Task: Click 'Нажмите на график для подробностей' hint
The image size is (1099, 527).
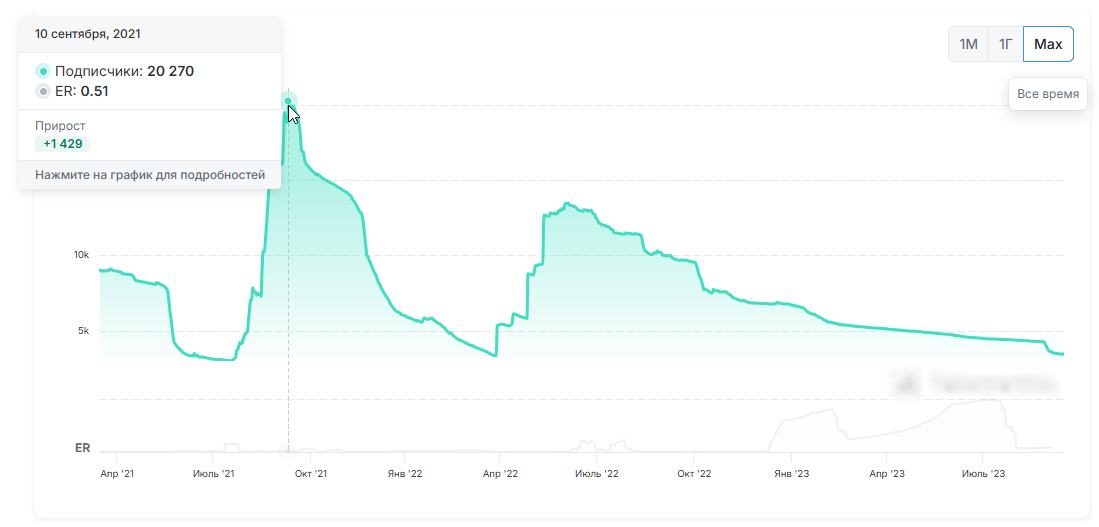Action: [150, 175]
